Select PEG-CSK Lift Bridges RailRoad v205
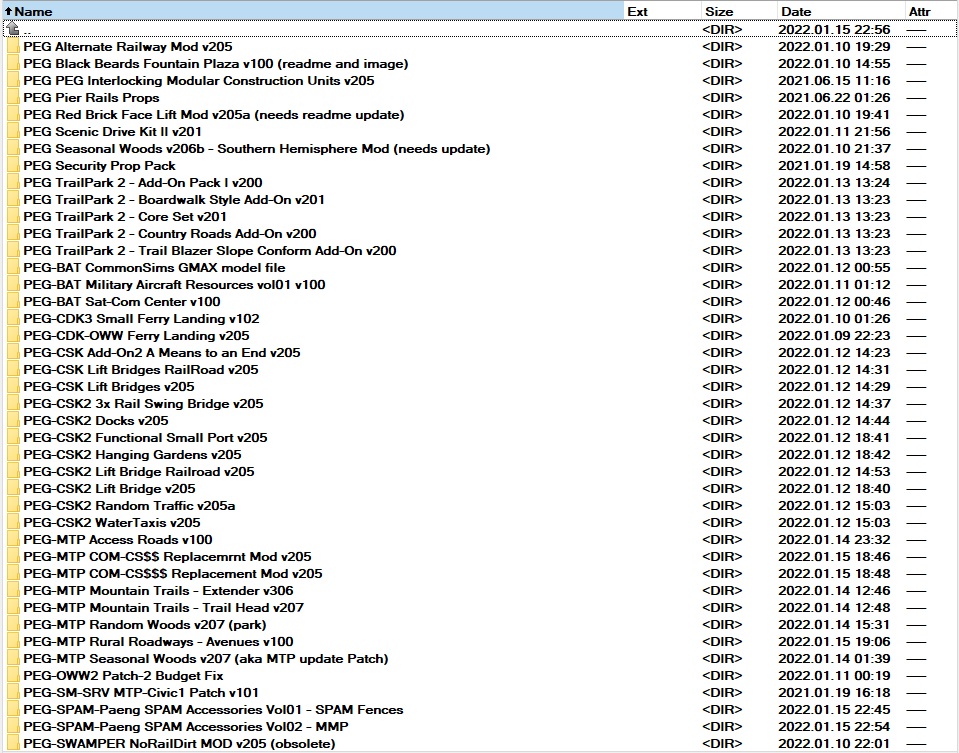The image size is (959, 753). pyautogui.click(x=141, y=369)
